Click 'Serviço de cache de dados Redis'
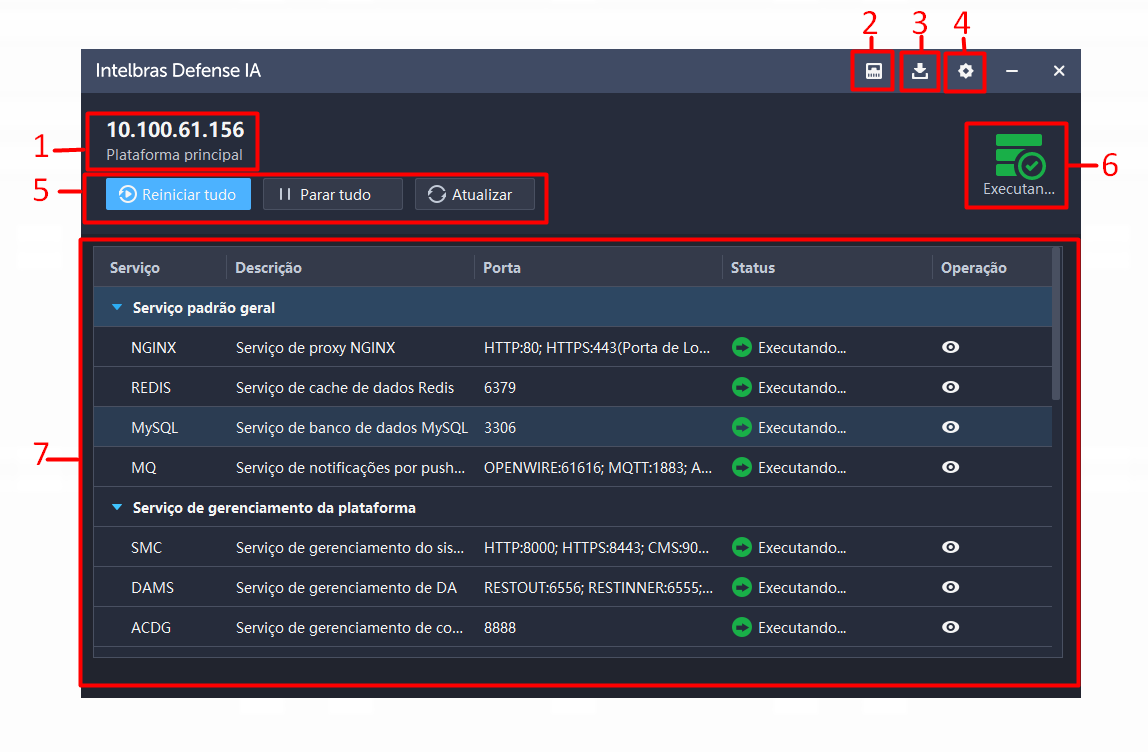 (345, 388)
